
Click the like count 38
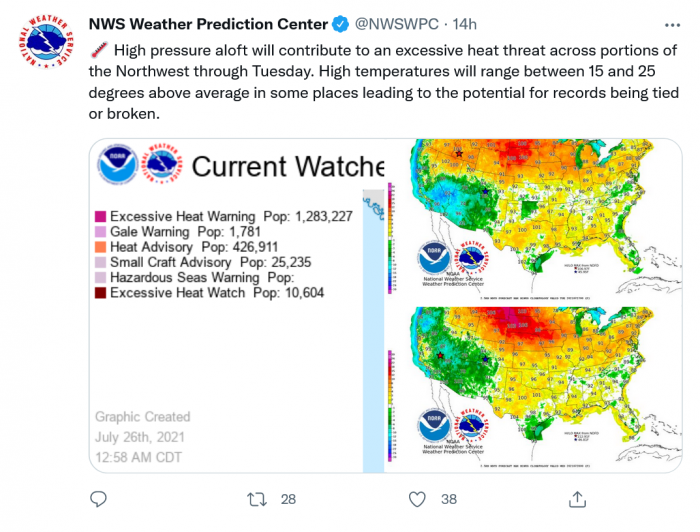(x=449, y=499)
